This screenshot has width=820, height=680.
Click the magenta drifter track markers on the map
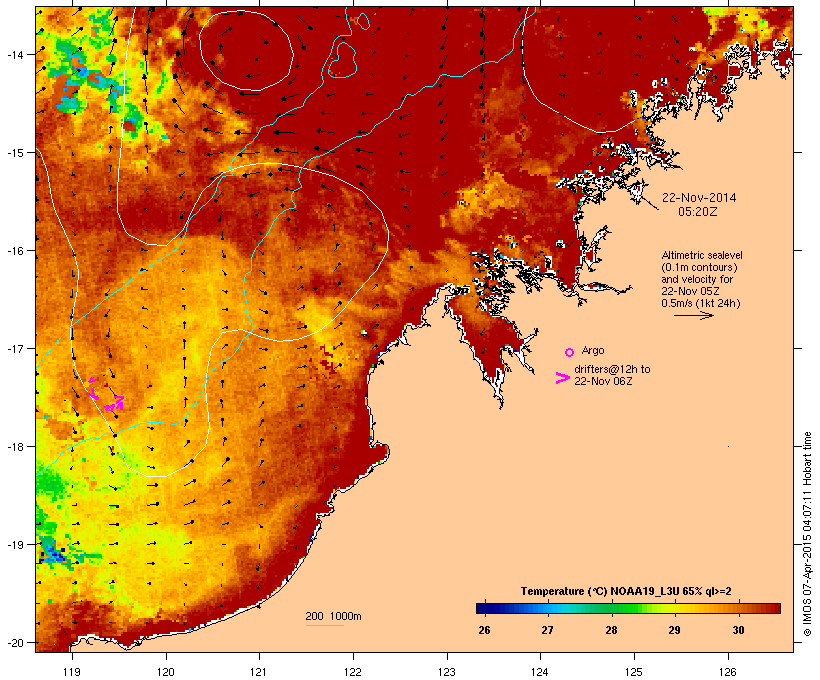[106, 395]
